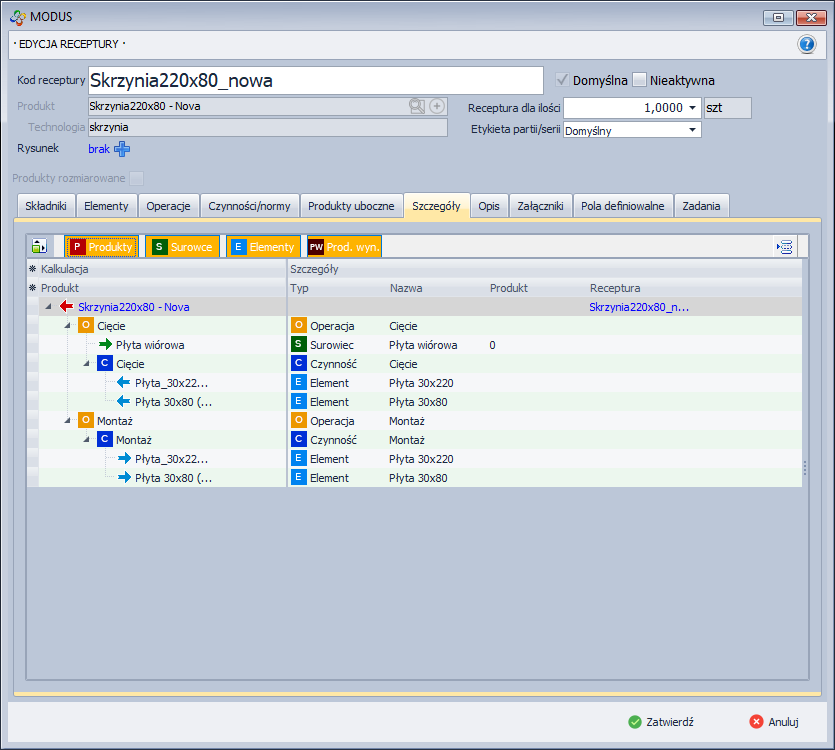Click the tree layout icon at toolbar right
Image resolution: width=835 pixels, height=750 pixels.
[x=785, y=247]
